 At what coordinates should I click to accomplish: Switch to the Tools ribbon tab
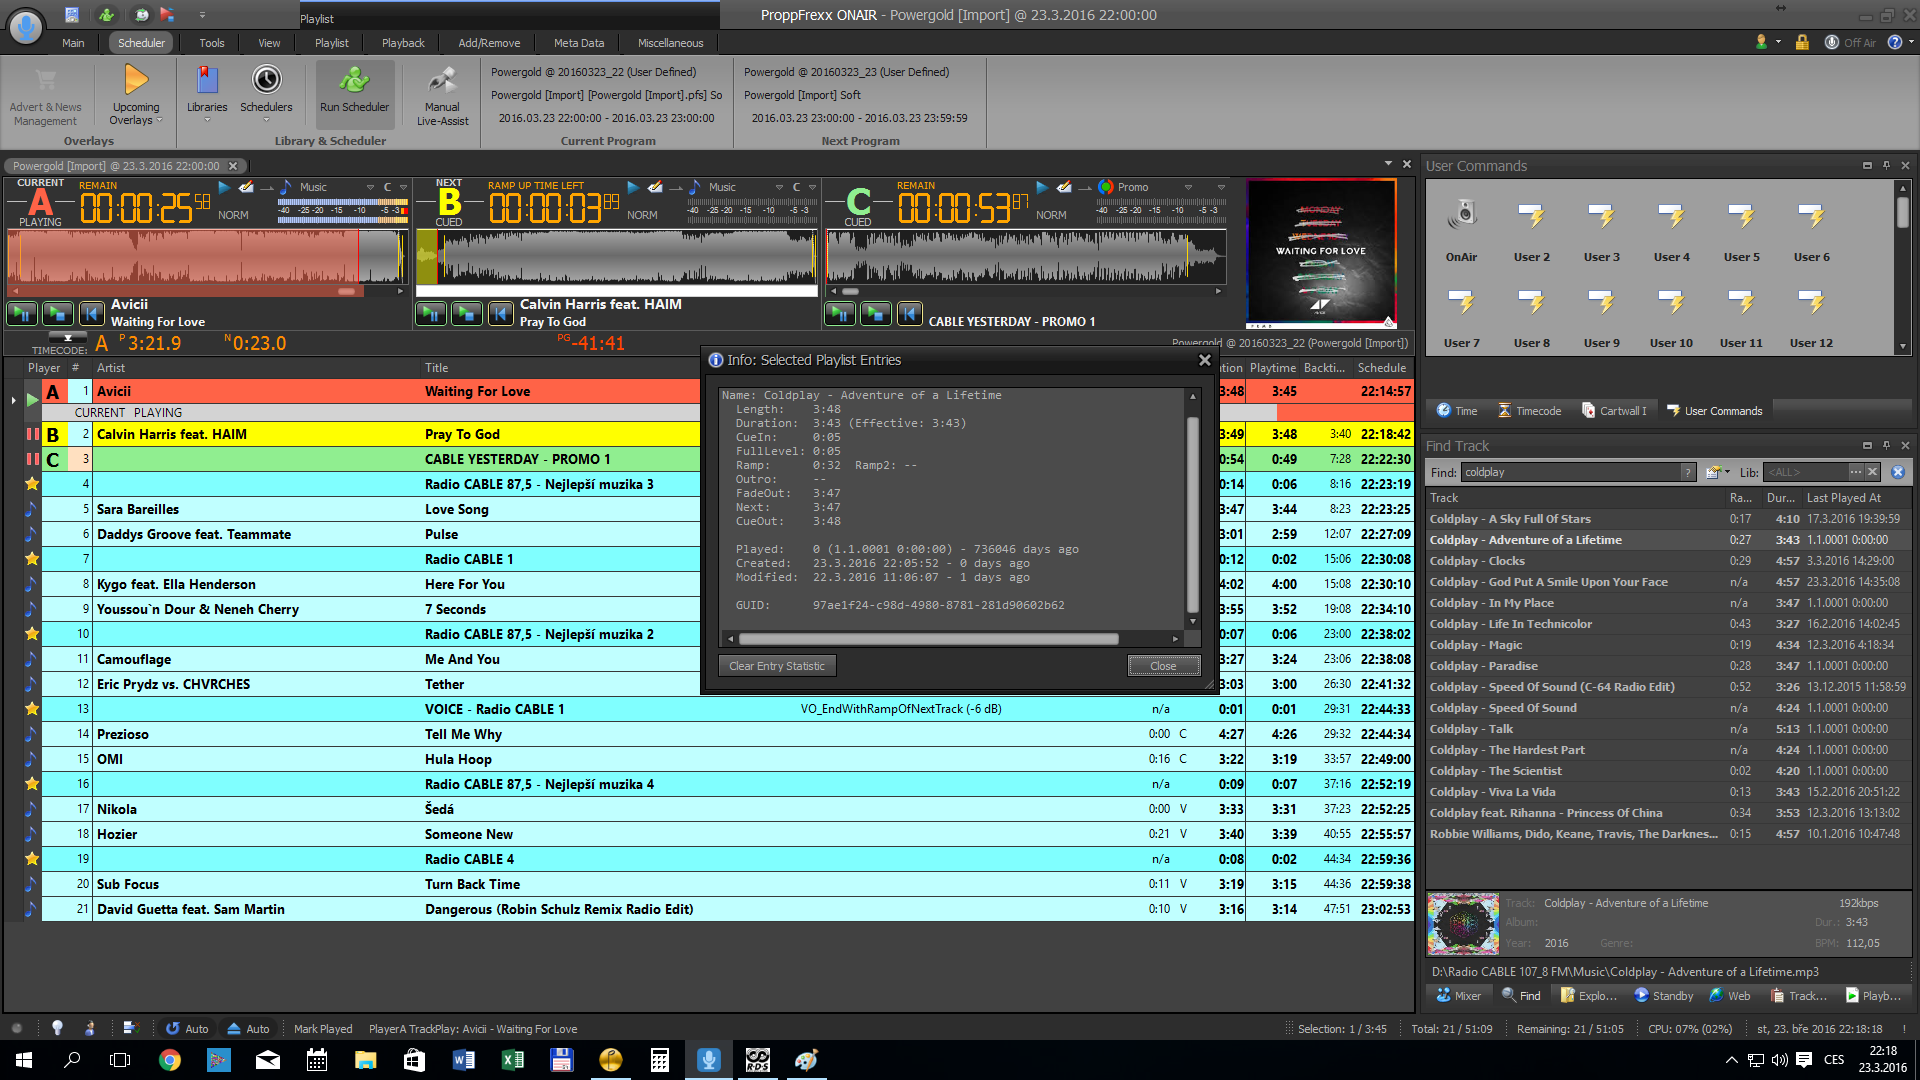coord(211,43)
